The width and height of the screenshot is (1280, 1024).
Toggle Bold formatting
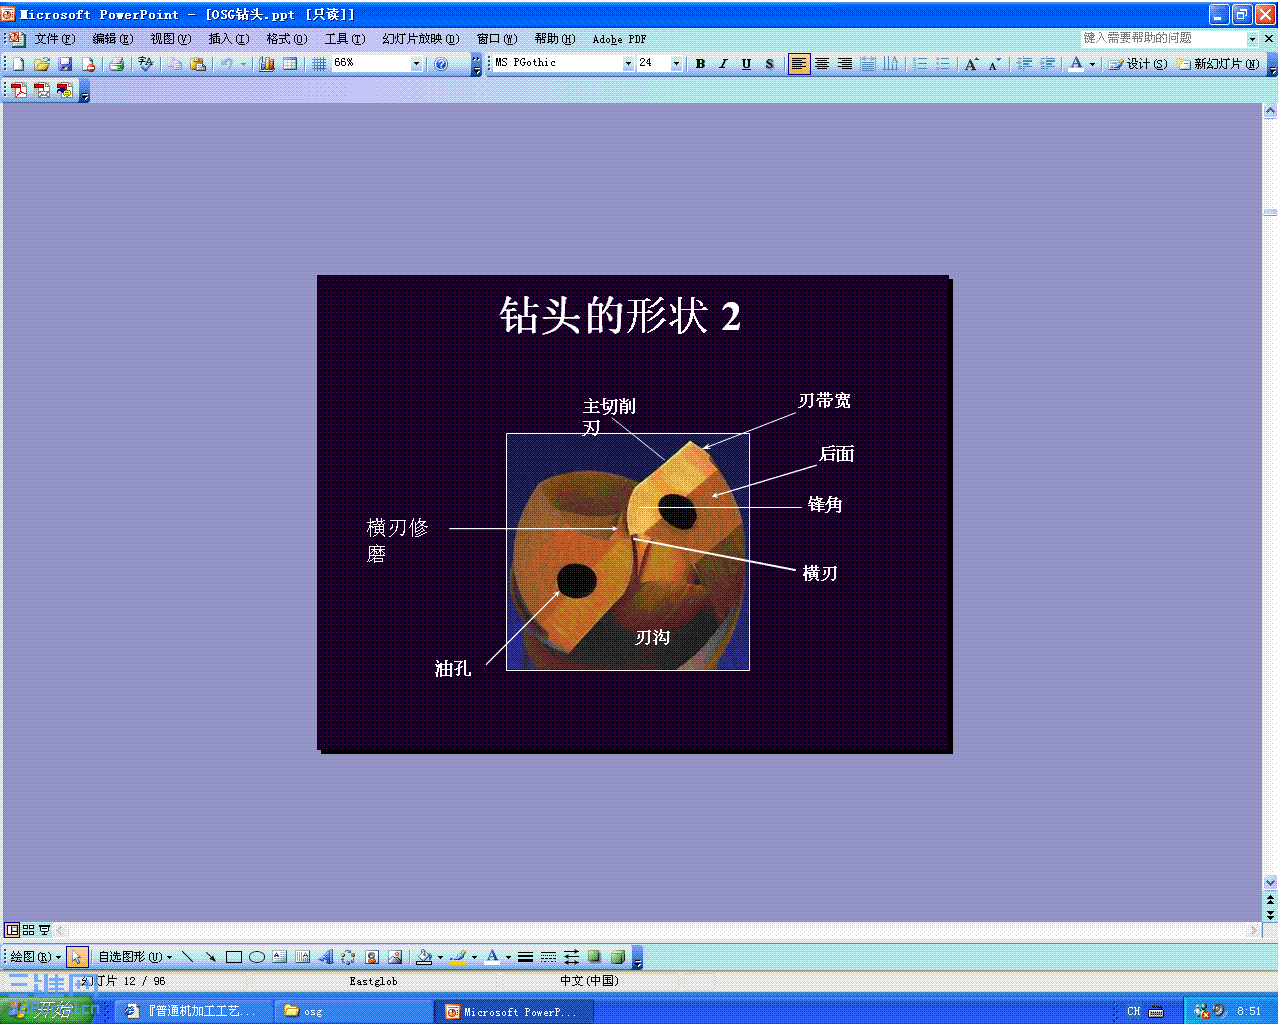coord(700,63)
